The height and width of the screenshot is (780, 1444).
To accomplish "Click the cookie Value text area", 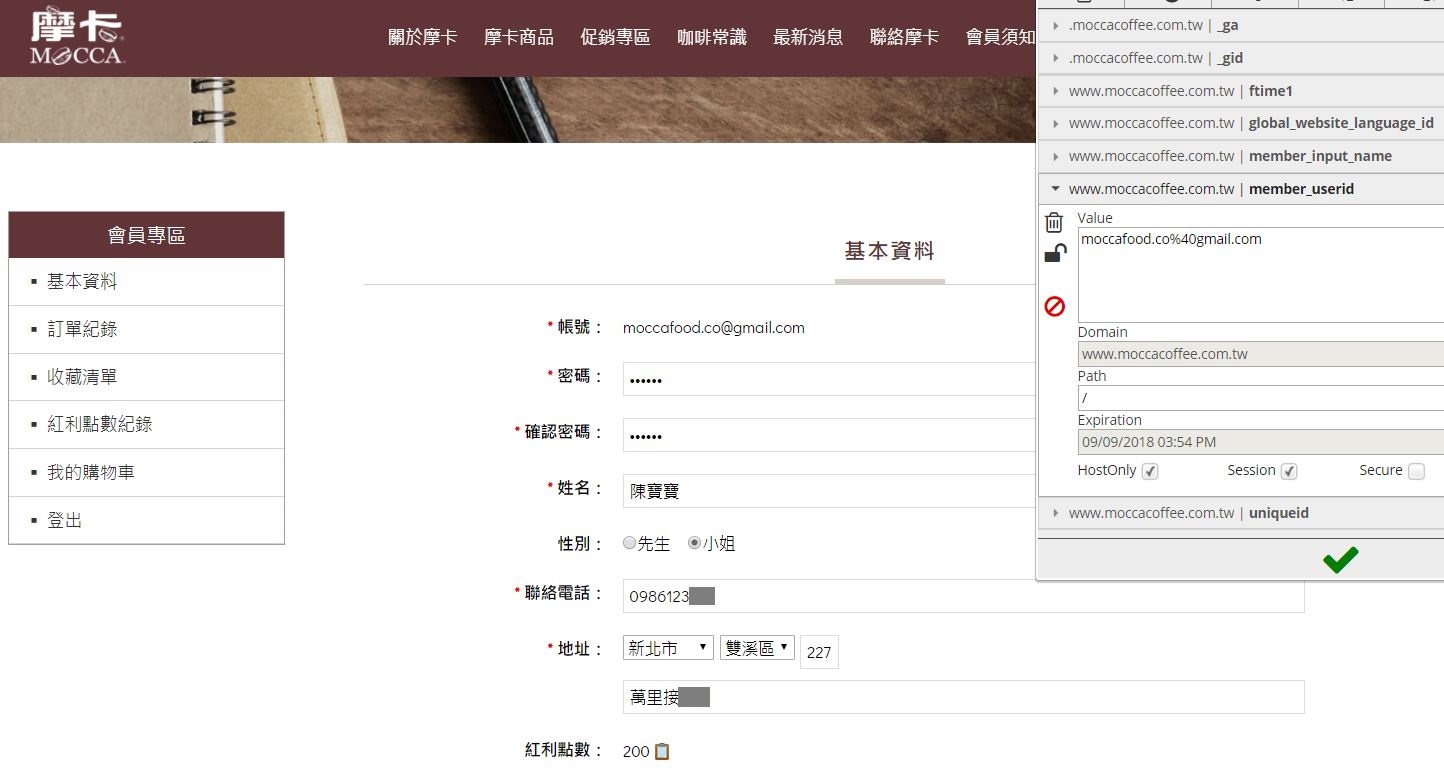I will tap(1261, 275).
